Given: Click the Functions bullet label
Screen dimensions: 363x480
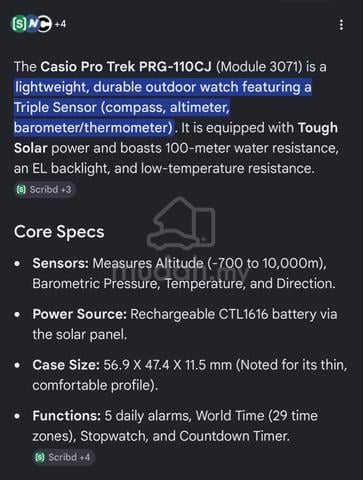Looking at the screenshot, I should click(x=66, y=416).
